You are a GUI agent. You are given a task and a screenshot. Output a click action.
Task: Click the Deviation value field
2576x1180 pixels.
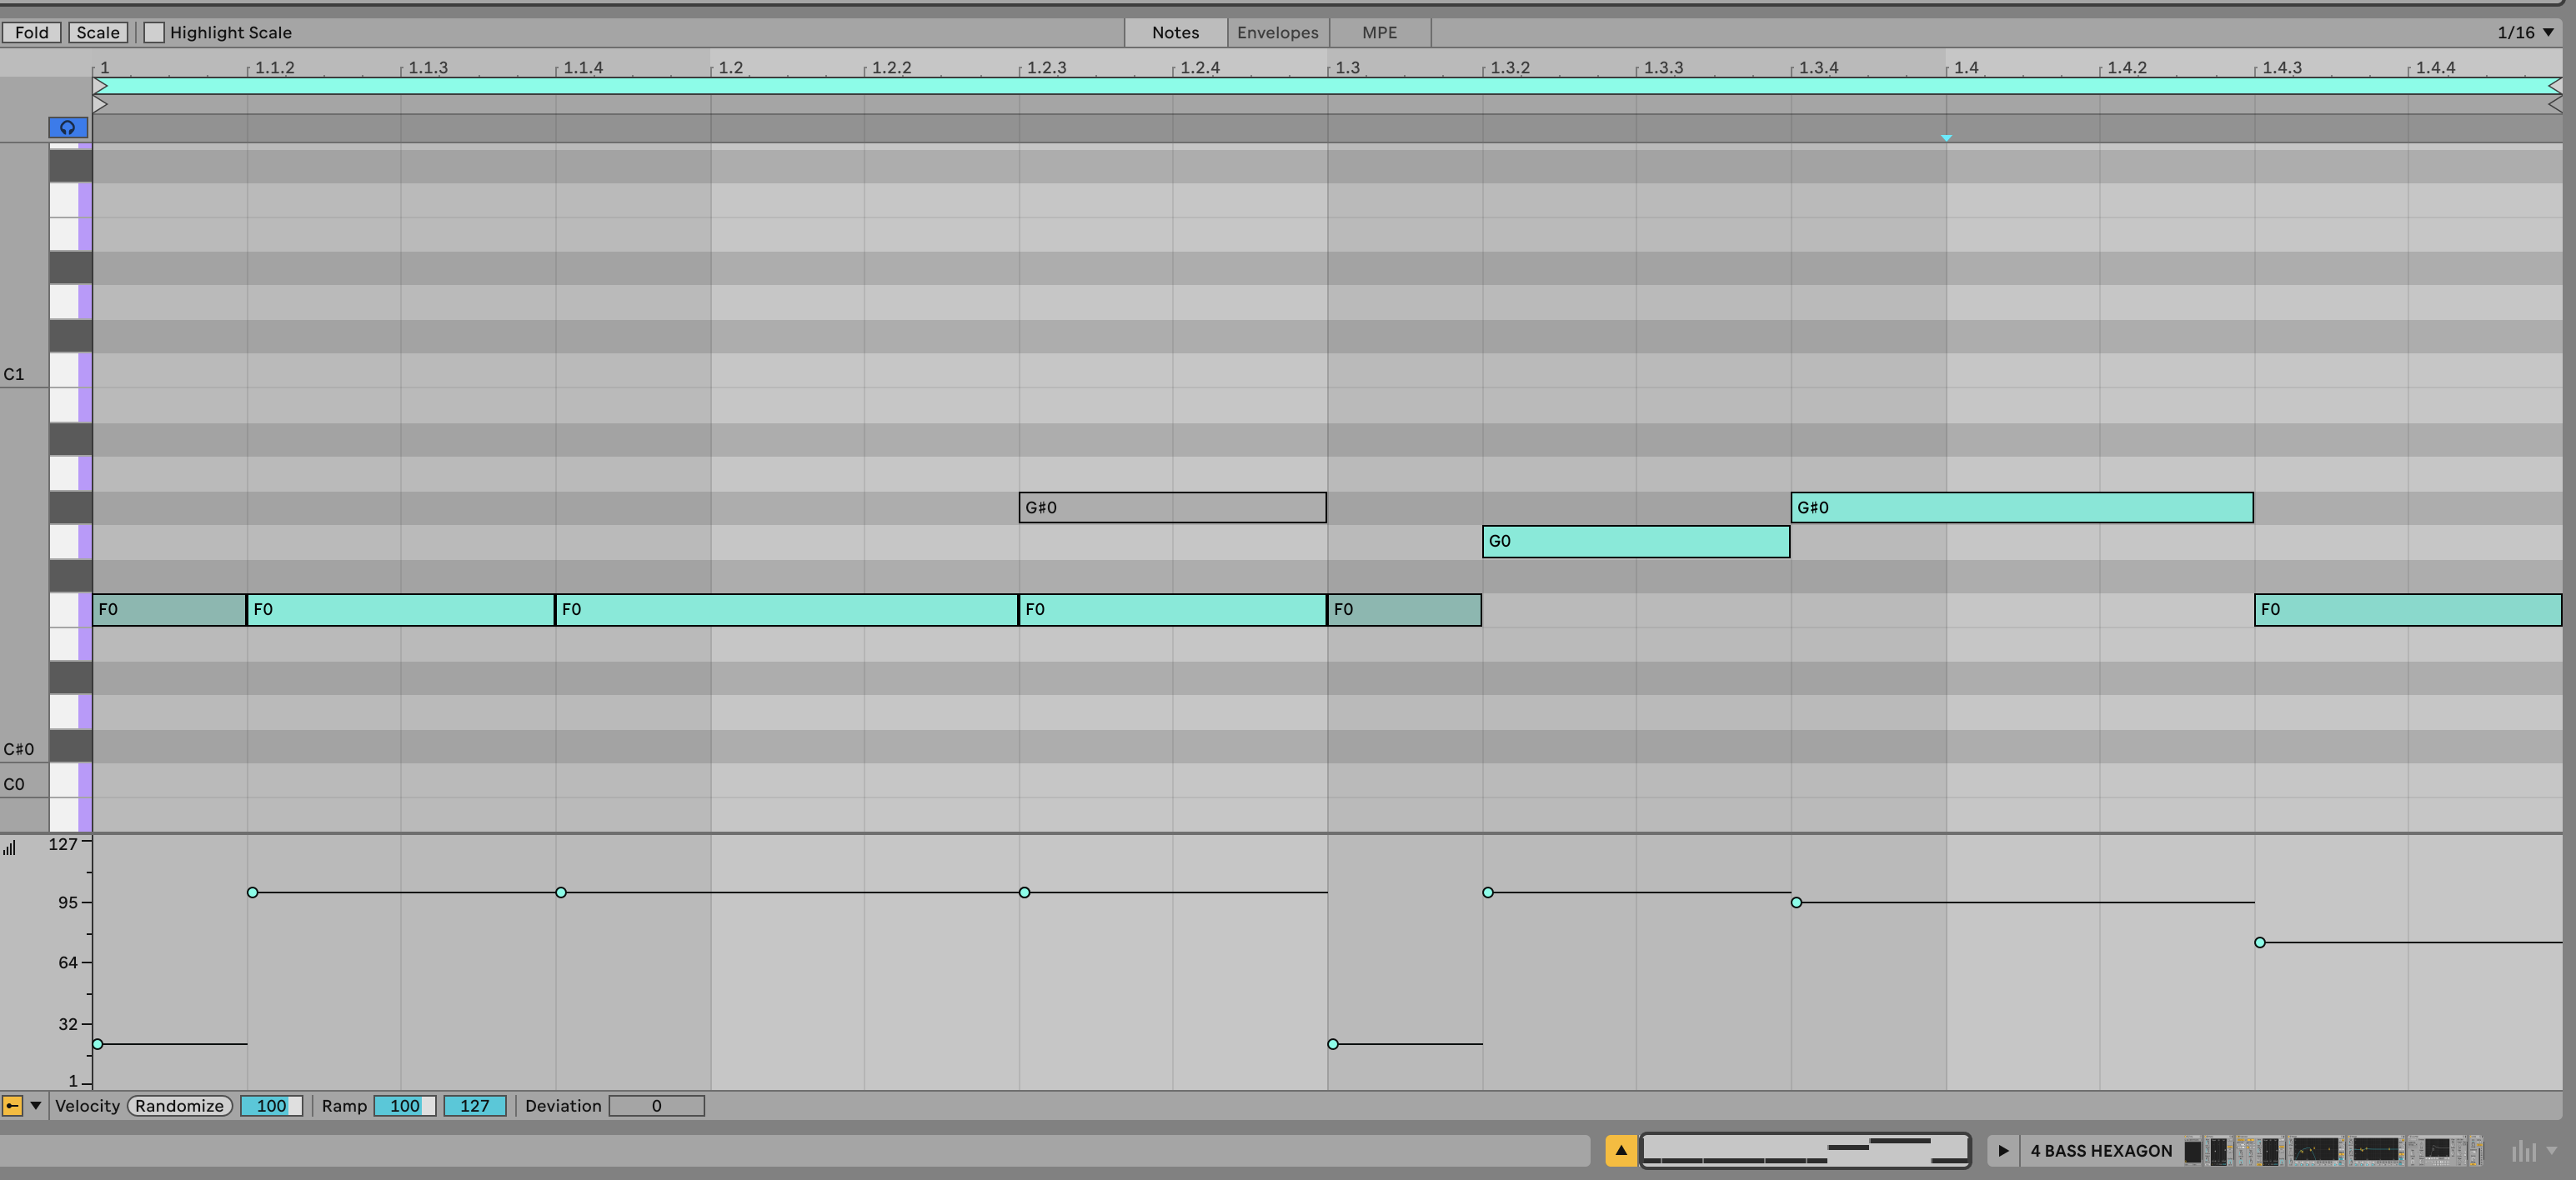click(x=656, y=1105)
